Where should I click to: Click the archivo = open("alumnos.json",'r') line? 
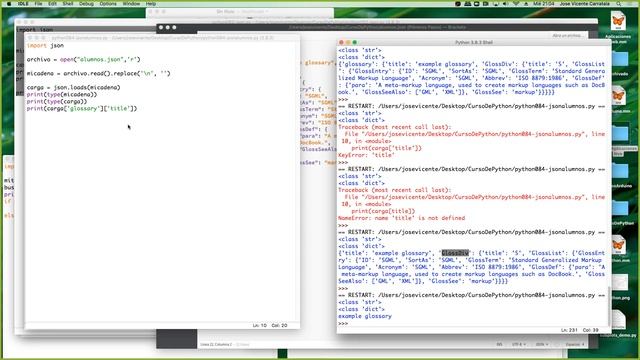[x=84, y=60]
